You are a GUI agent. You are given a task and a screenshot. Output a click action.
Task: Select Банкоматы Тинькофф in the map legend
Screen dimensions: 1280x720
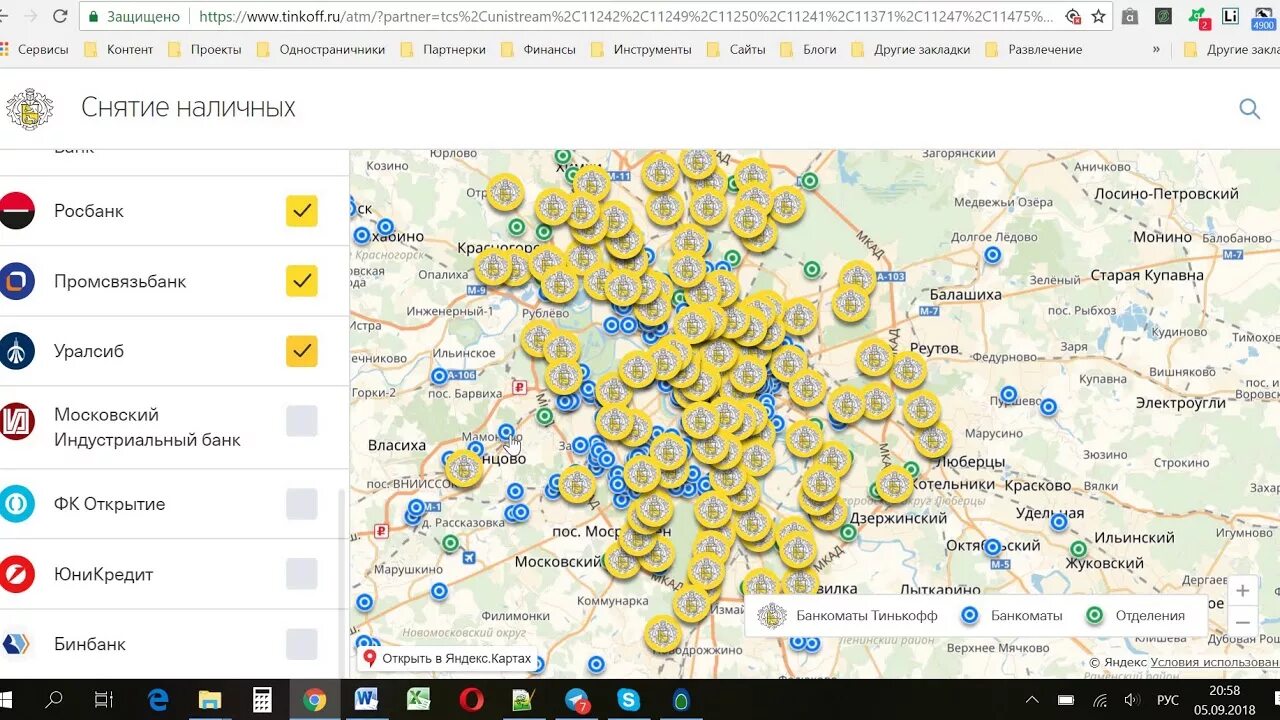848,615
